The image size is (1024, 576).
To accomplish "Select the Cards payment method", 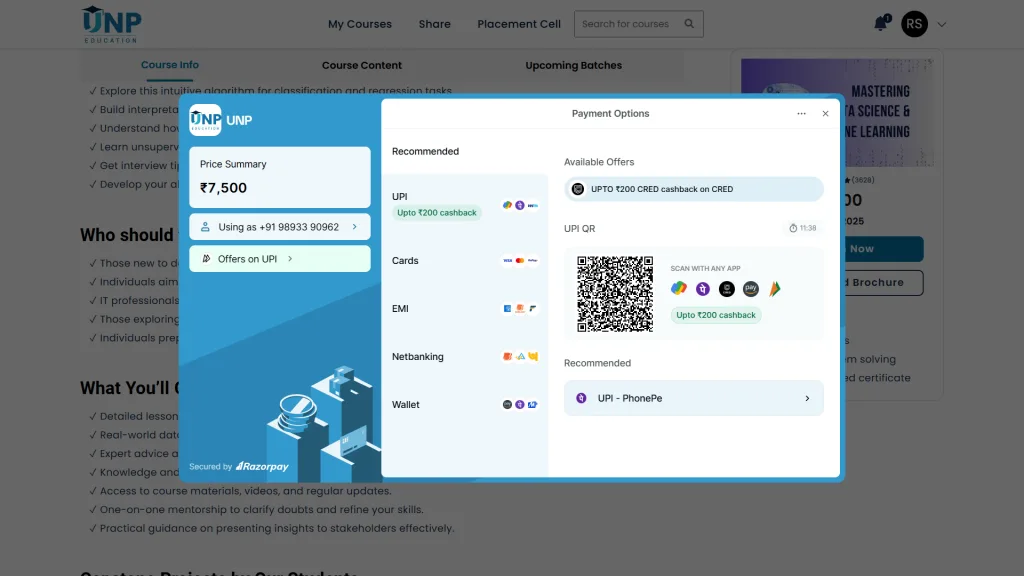I will (464, 261).
